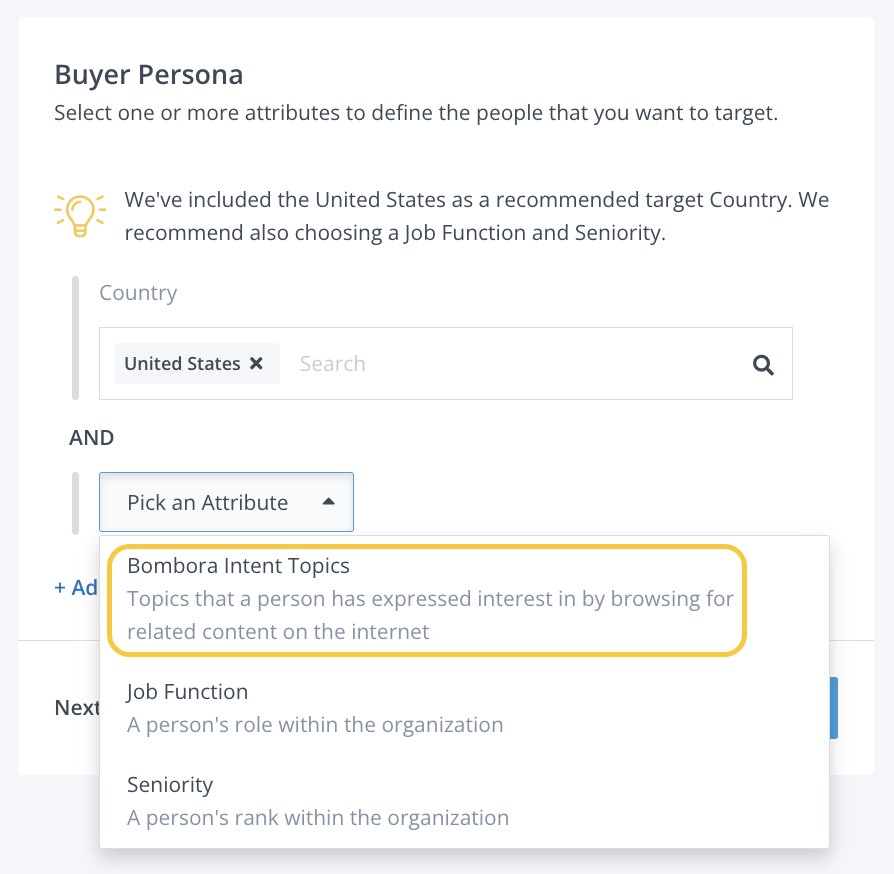Click the 'A person's rank' description

tap(317, 818)
